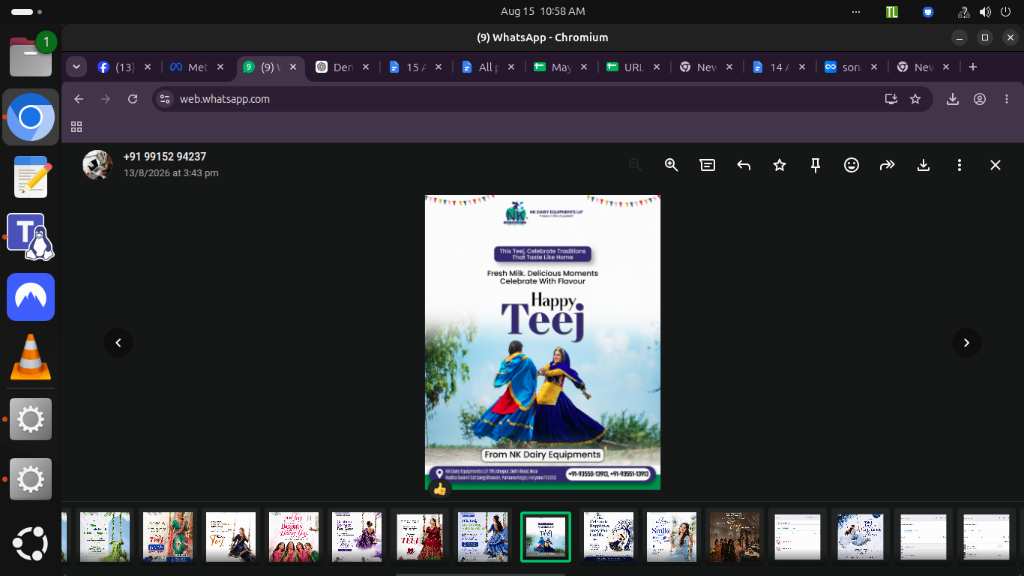1024x576 pixels.
Task: React with the emoji smiley icon
Action: coord(851,165)
